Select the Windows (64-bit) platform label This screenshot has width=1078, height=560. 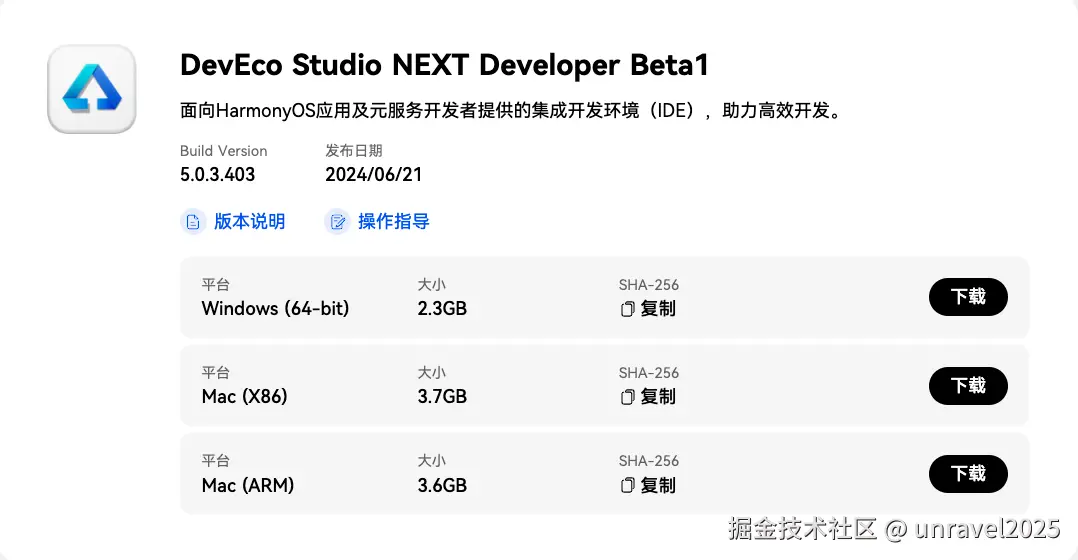275,309
